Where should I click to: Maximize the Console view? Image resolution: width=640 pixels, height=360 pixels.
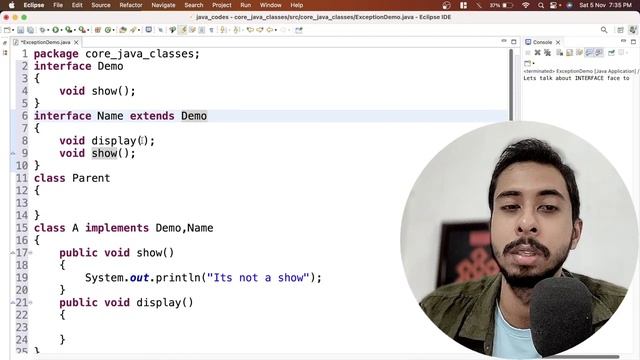(633, 42)
